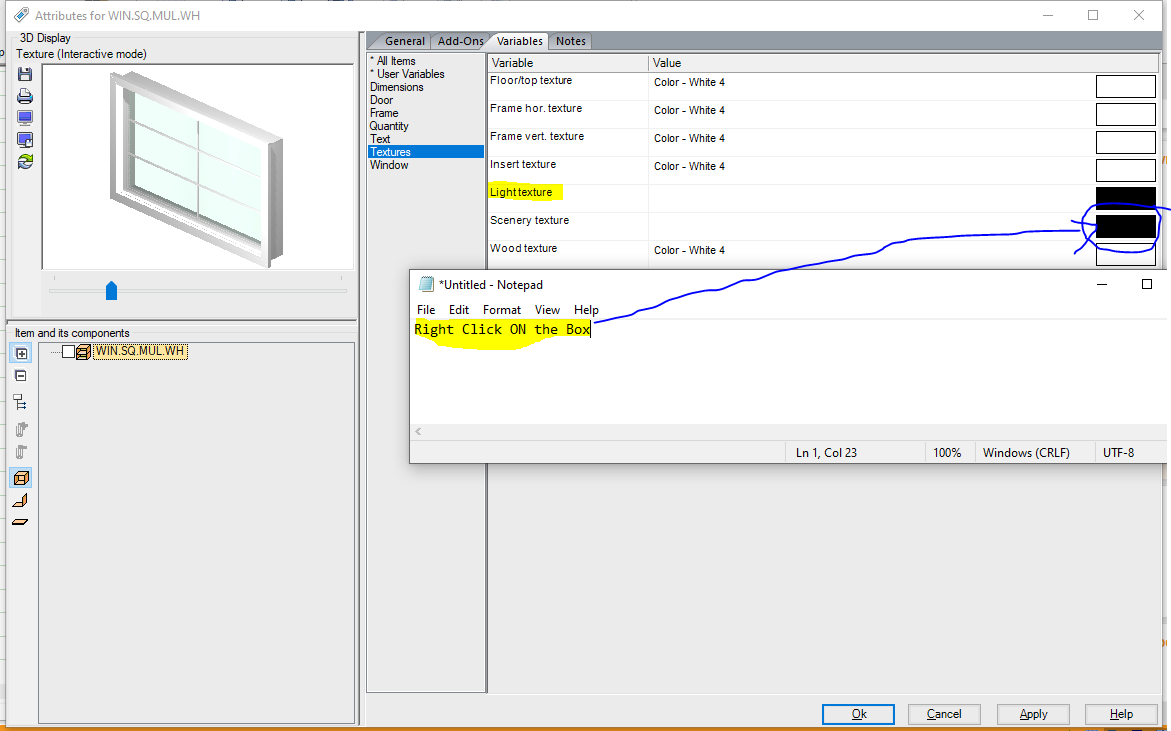The height and width of the screenshot is (731, 1171).
Task: Open Notepad's Format menu
Action: (501, 309)
